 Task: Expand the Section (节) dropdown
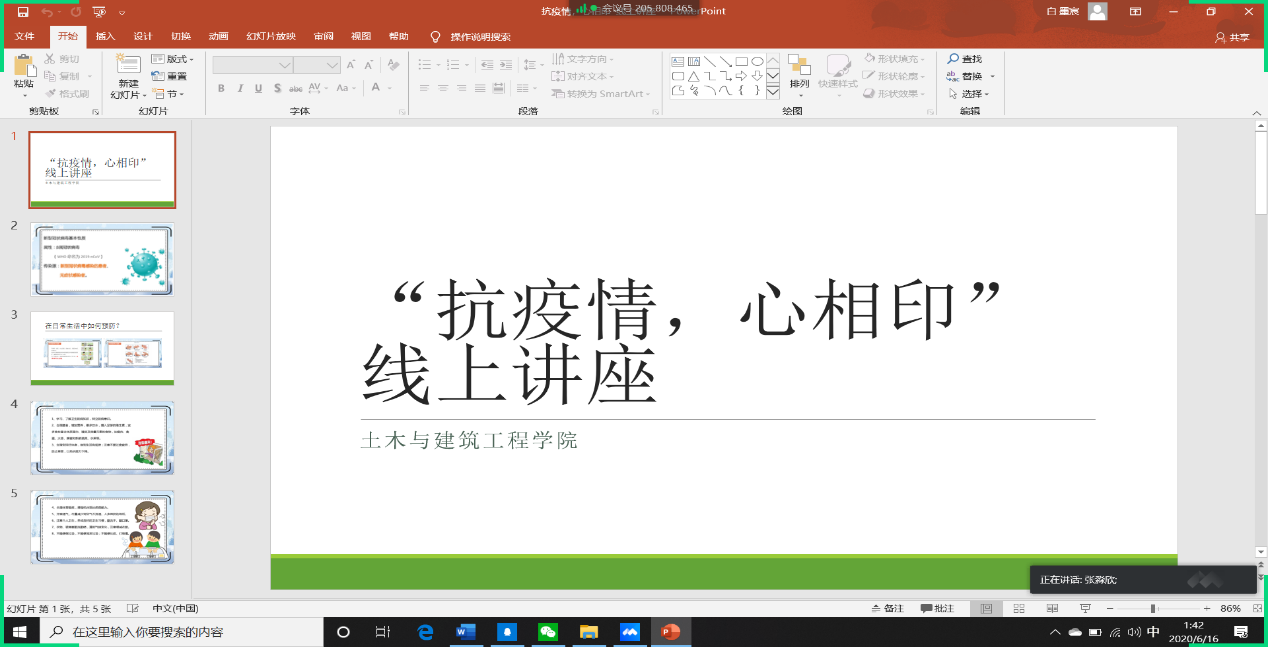(169, 94)
